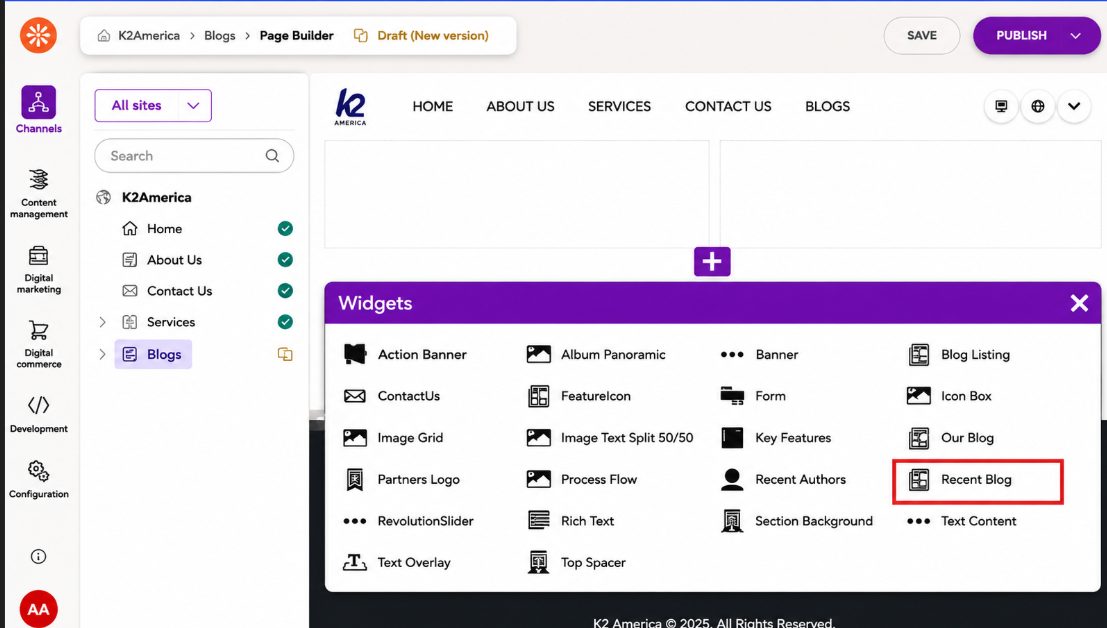Add the Our Blog widget
Image resolution: width=1107 pixels, height=628 pixels.
point(951,437)
